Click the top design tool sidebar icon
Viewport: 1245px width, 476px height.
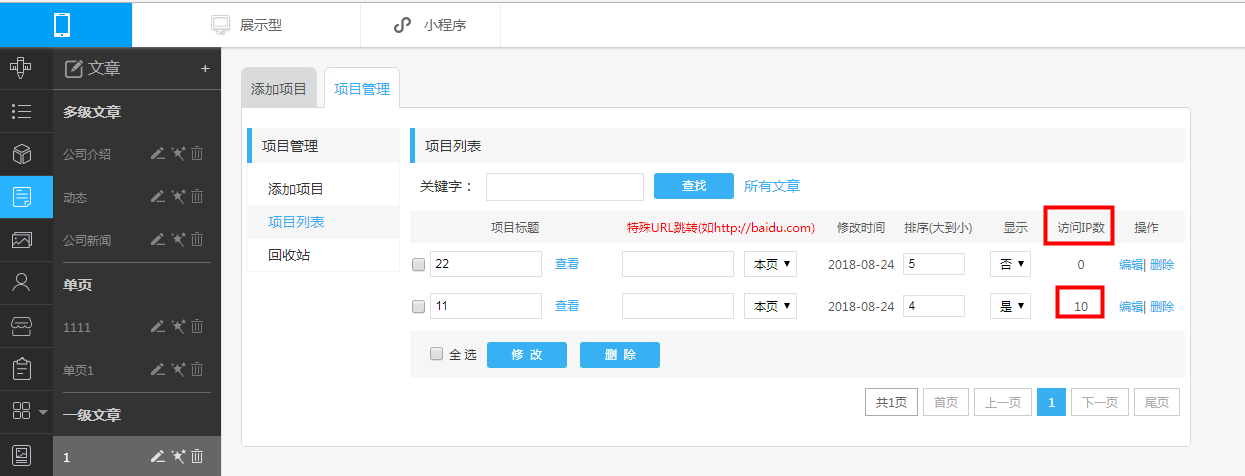coord(21,68)
